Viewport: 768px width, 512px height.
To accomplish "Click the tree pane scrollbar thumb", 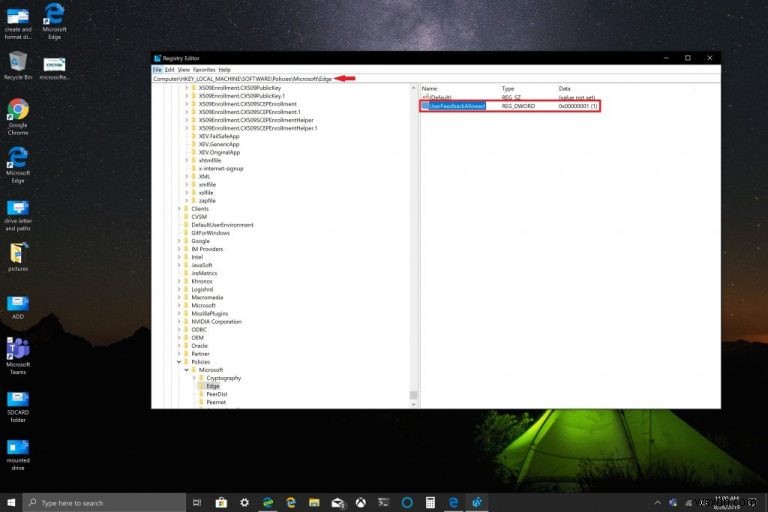I will pos(414,394).
